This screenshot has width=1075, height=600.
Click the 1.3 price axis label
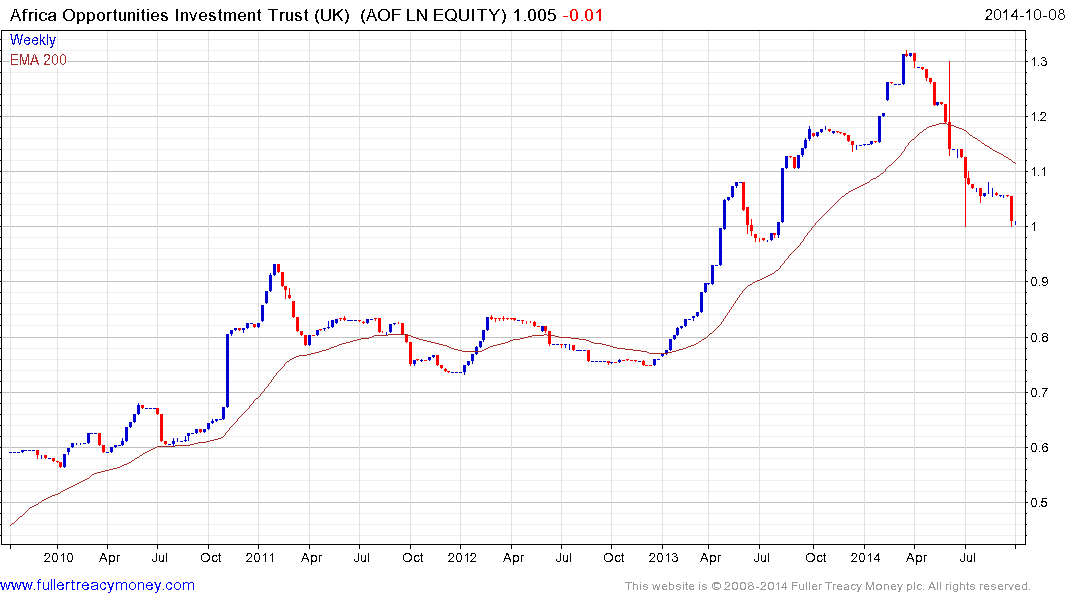point(1039,62)
